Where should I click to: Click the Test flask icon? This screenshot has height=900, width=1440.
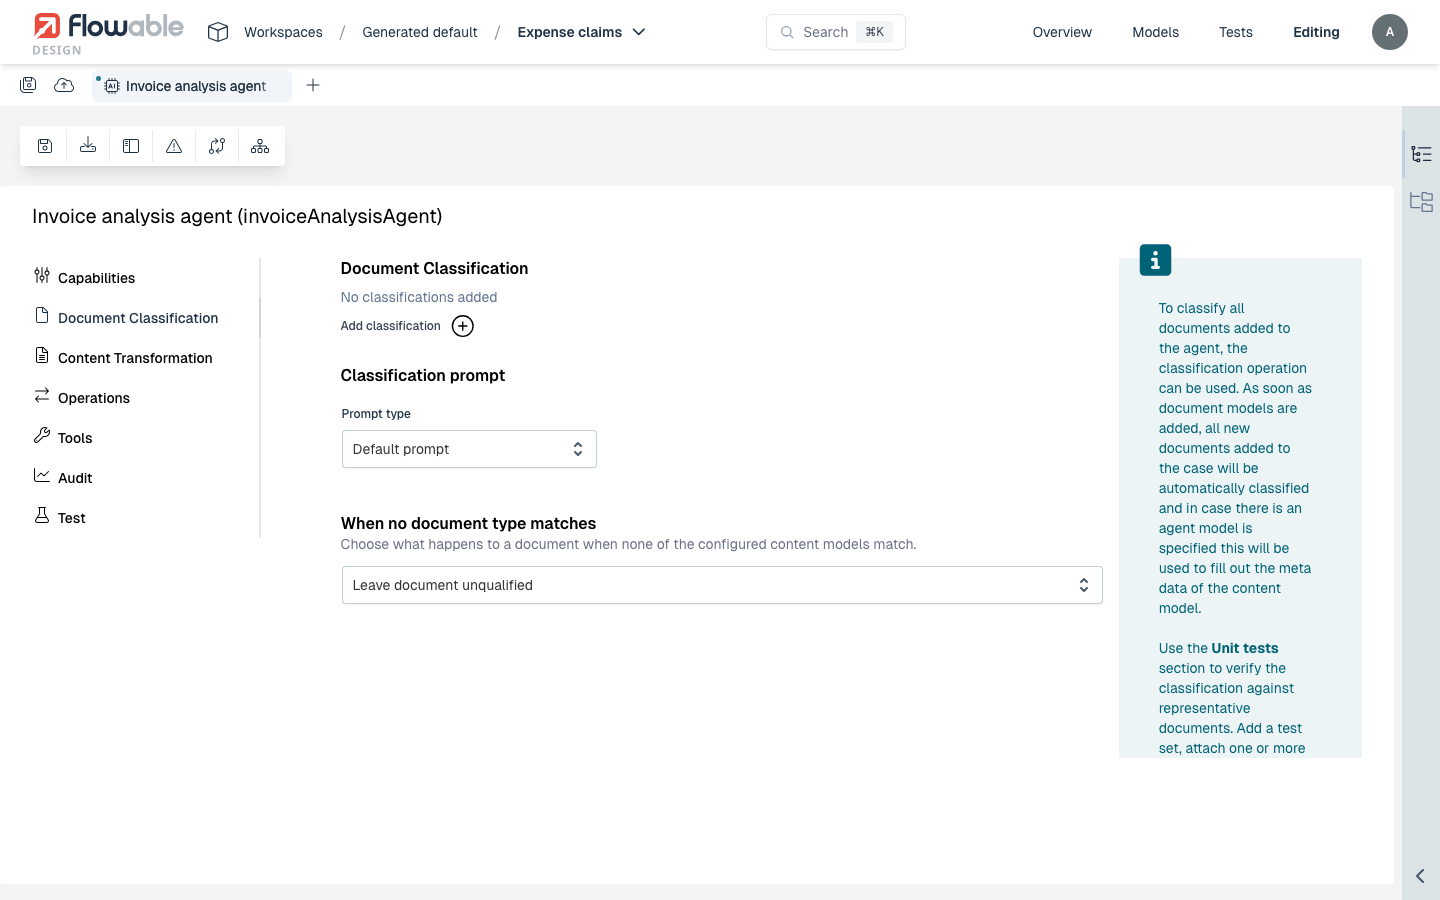[x=42, y=515]
